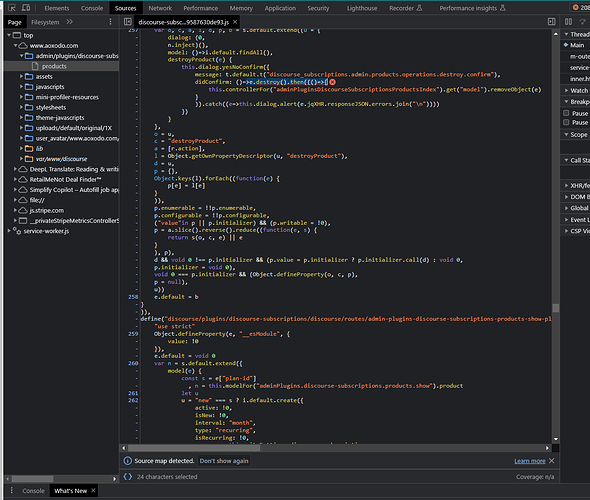Click Don't show again button

(224, 461)
